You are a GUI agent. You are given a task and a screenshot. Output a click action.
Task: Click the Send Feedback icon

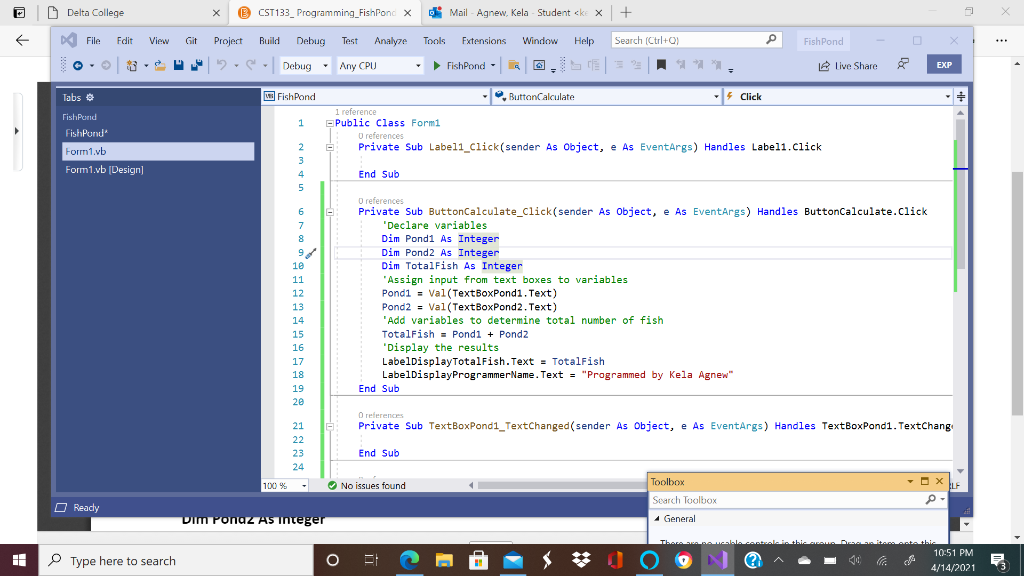(903, 65)
